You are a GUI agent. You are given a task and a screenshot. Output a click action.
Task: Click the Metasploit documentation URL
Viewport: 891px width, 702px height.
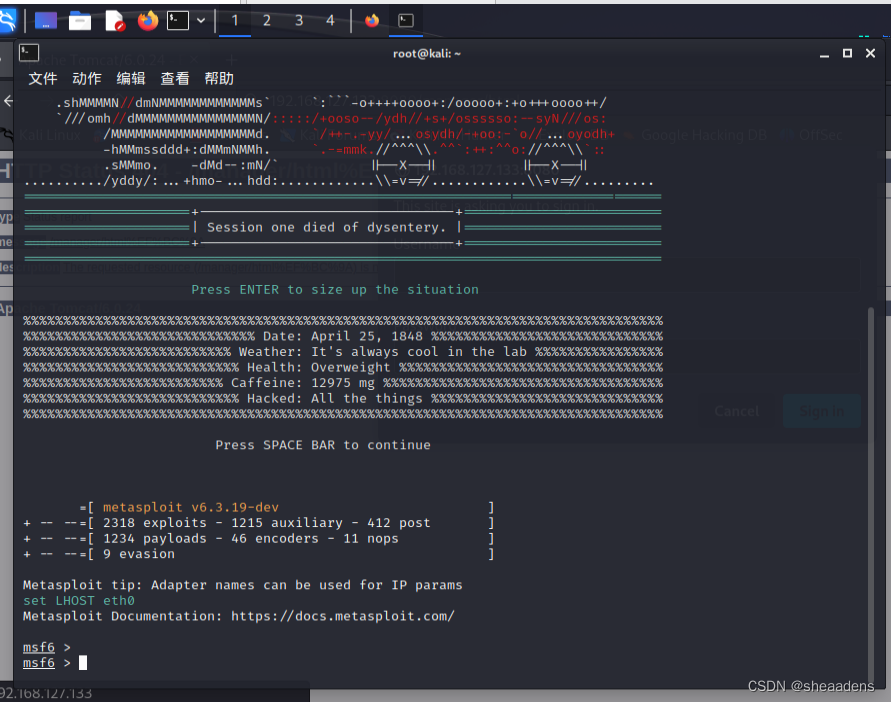(346, 616)
